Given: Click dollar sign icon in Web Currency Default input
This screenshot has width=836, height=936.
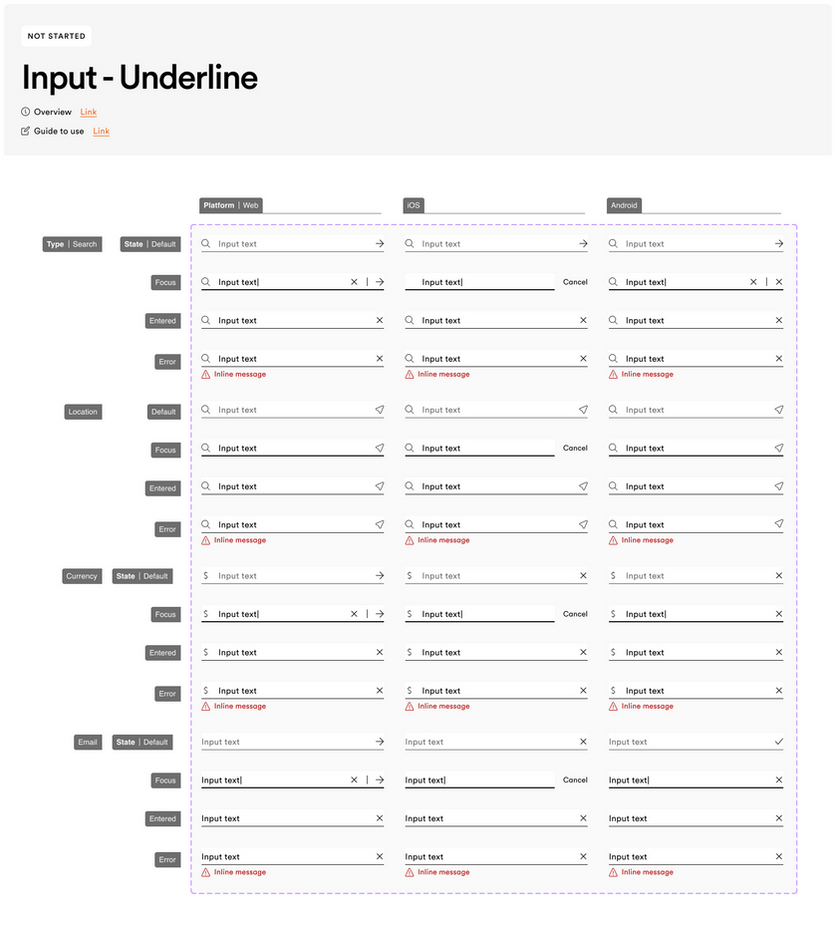Looking at the screenshot, I should point(206,576).
